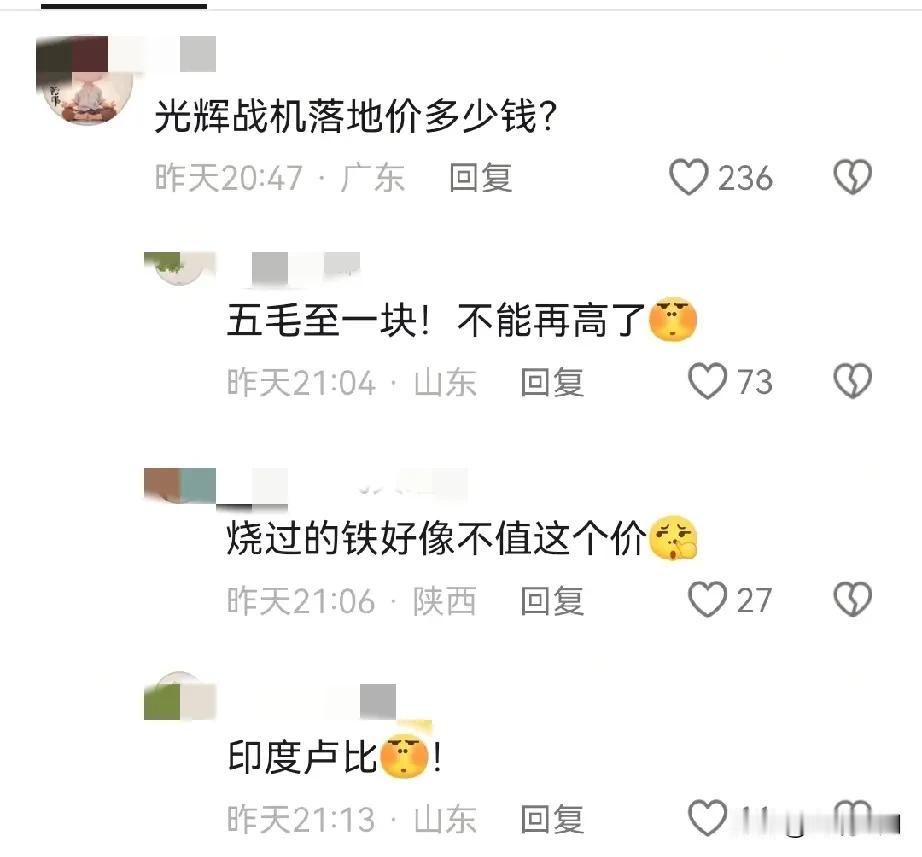Tap the 236 like count
922x857 pixels.
tap(744, 178)
